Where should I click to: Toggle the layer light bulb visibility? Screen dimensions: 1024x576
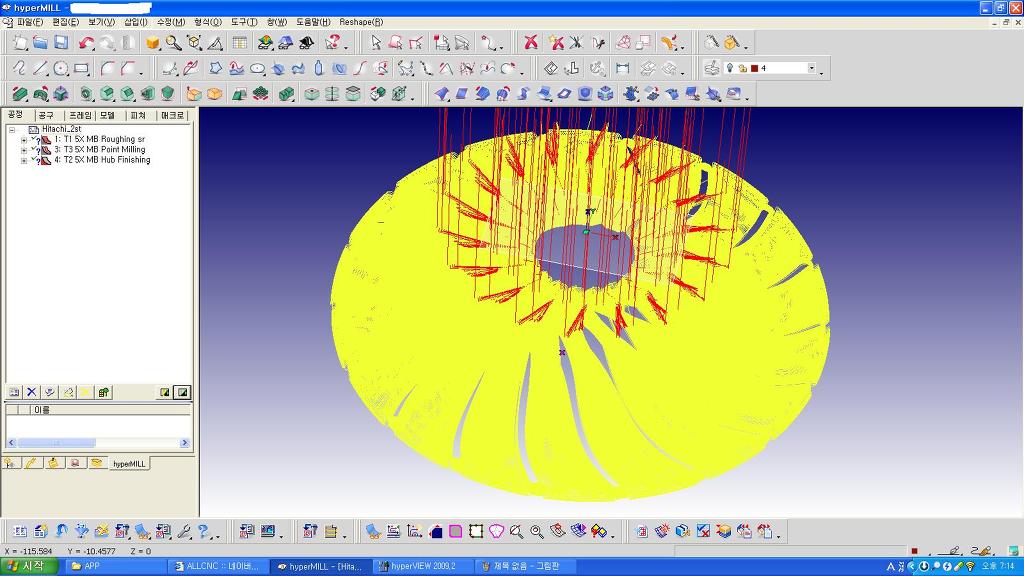(x=729, y=69)
